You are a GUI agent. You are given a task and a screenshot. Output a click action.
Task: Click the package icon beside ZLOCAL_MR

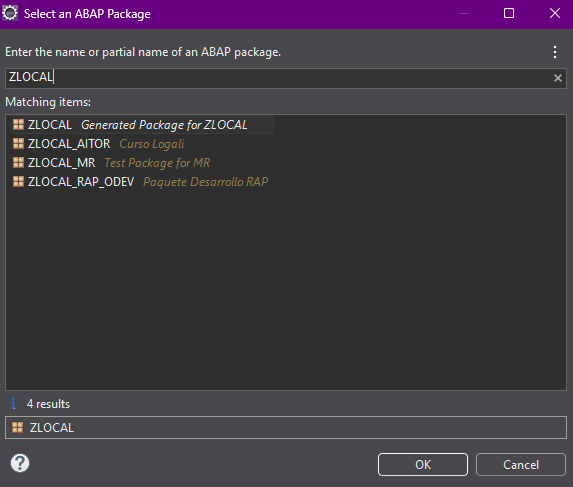click(x=18, y=163)
